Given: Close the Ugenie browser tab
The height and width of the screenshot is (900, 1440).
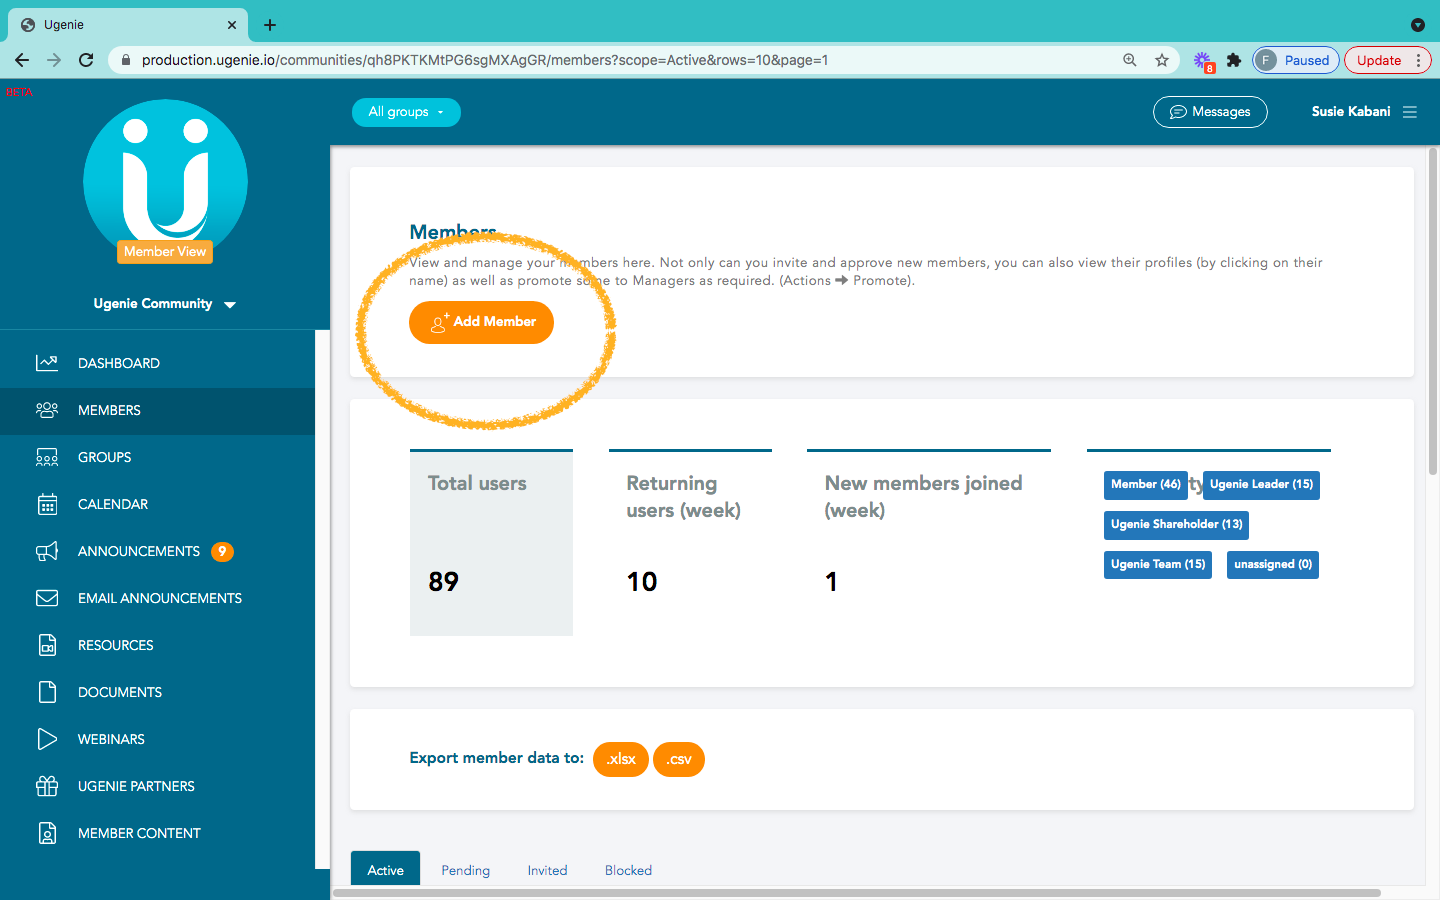Looking at the screenshot, I should pyautogui.click(x=232, y=25).
